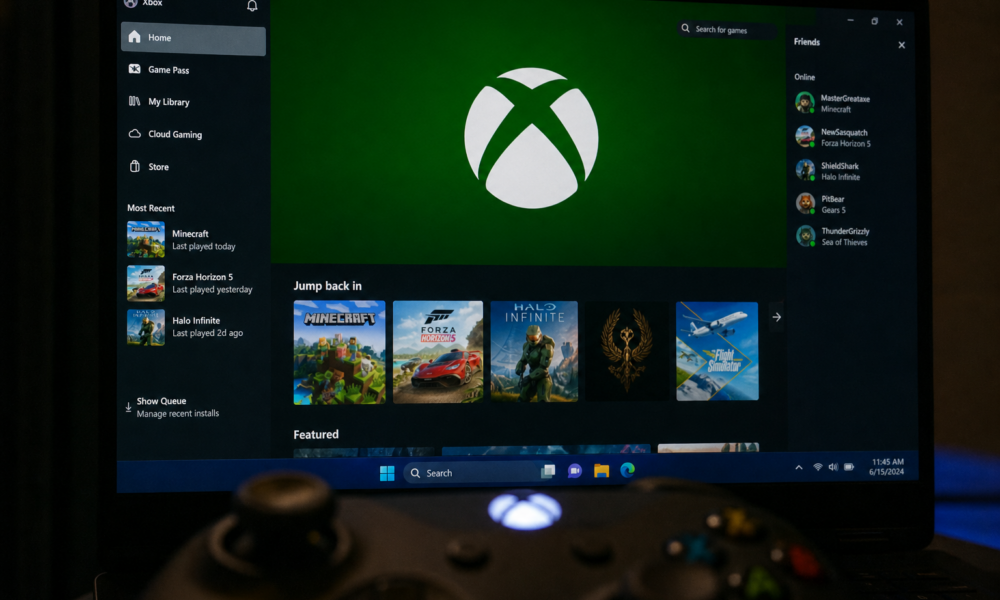
Task: Click Show Queue link
Action: coord(161,401)
